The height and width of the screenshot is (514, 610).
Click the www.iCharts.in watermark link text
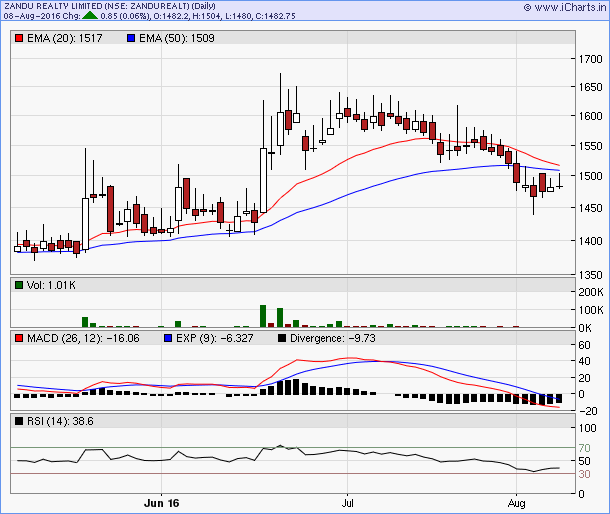click(x=570, y=7)
